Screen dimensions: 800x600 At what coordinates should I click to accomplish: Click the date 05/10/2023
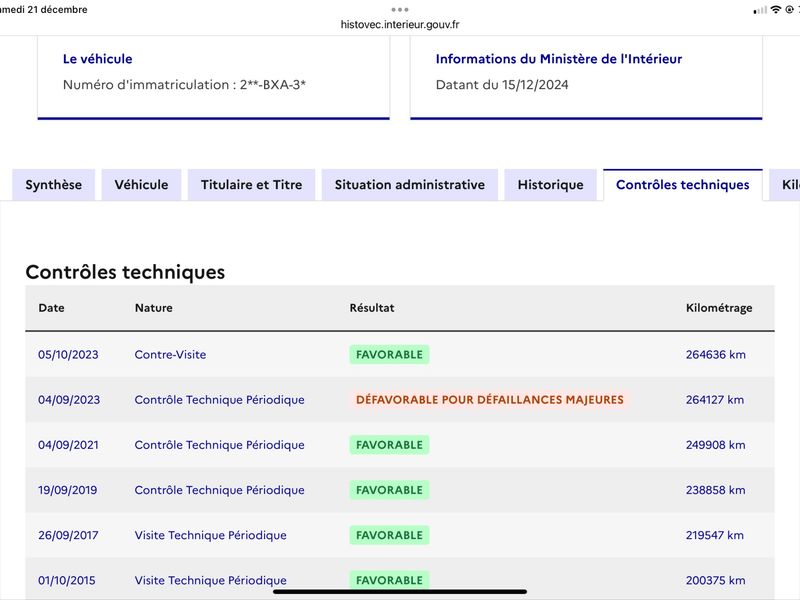[x=68, y=355]
